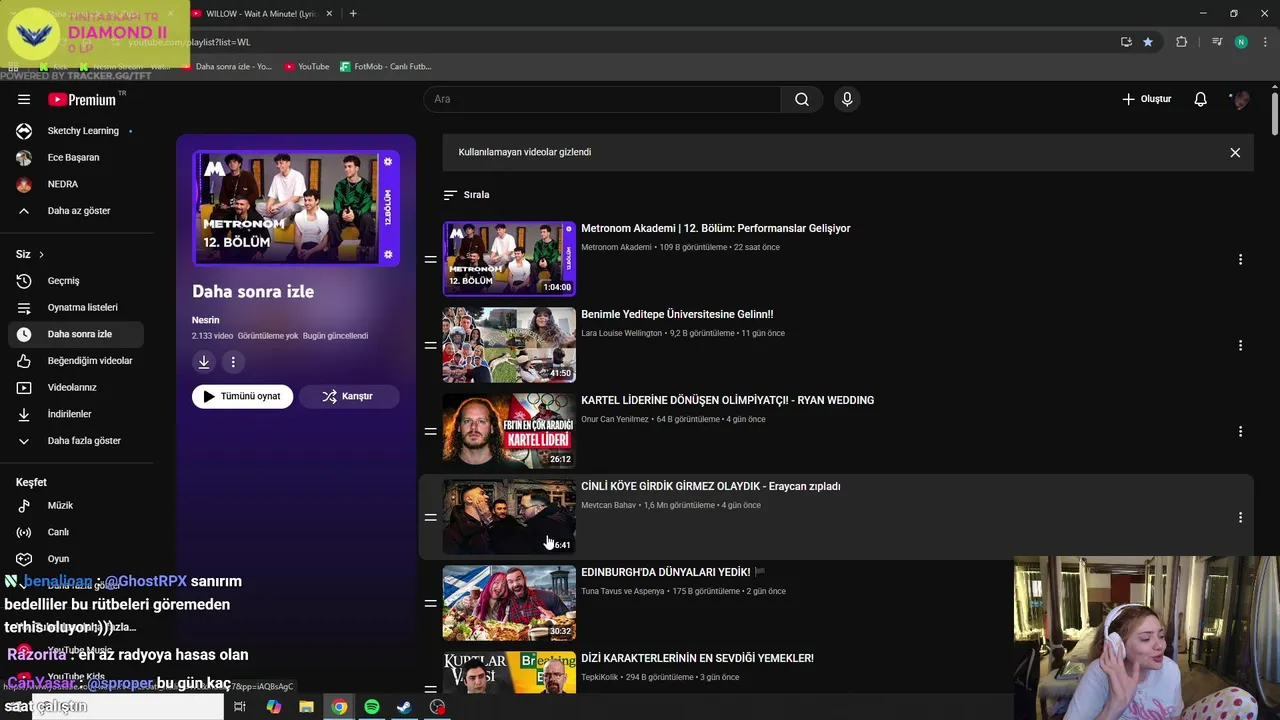
Task: Open Mevtcan Bahav channel link
Action: (608, 505)
